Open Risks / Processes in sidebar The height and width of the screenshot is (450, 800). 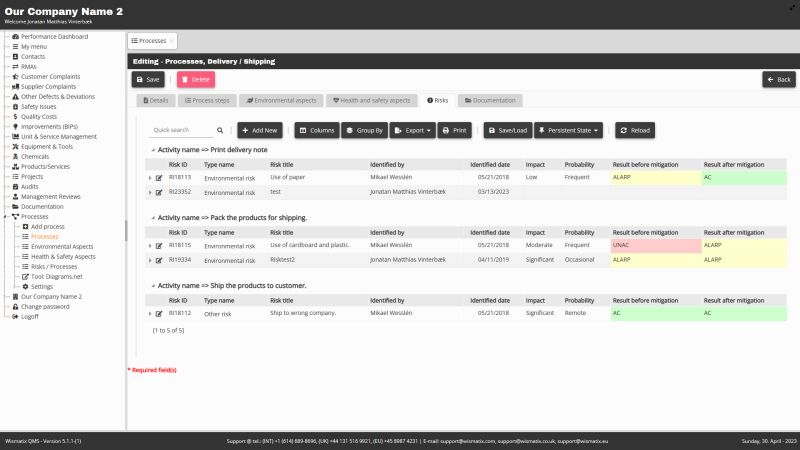coord(54,267)
